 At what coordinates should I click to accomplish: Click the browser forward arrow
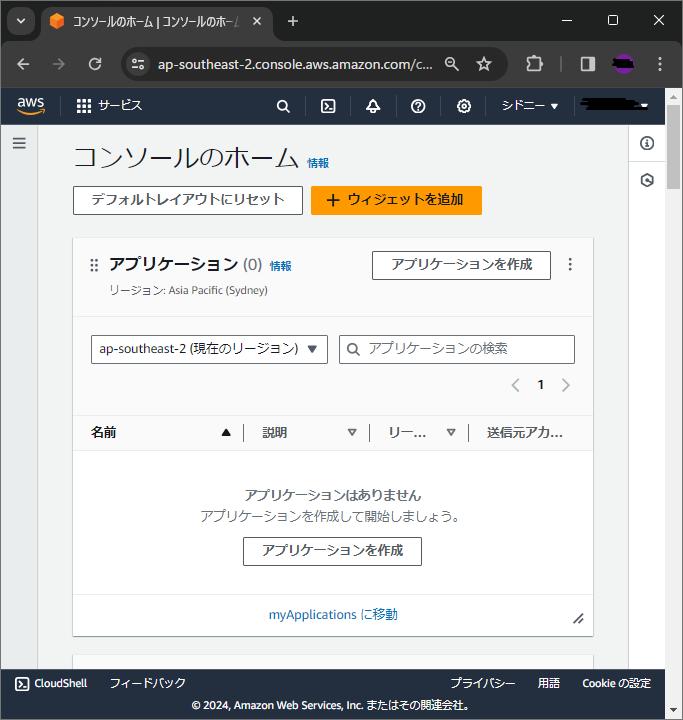click(59, 64)
